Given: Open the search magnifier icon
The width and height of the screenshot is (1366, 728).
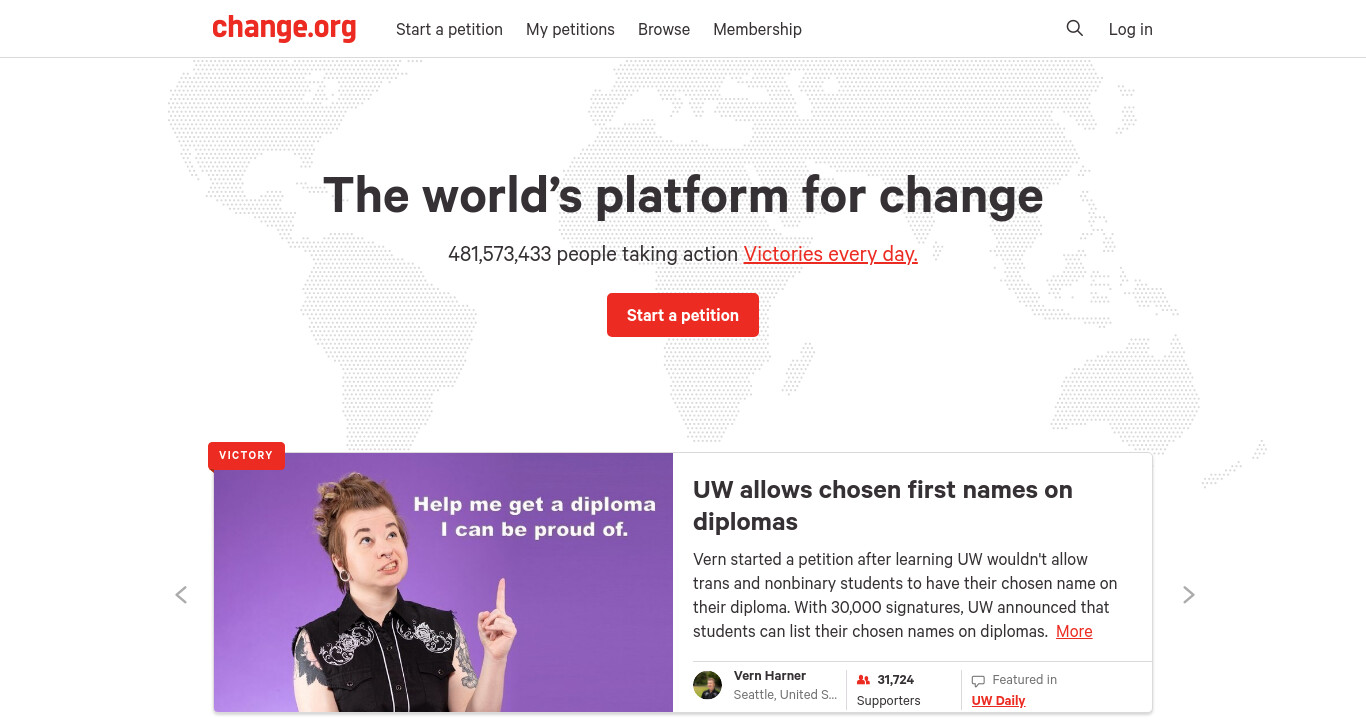Looking at the screenshot, I should point(1075,29).
